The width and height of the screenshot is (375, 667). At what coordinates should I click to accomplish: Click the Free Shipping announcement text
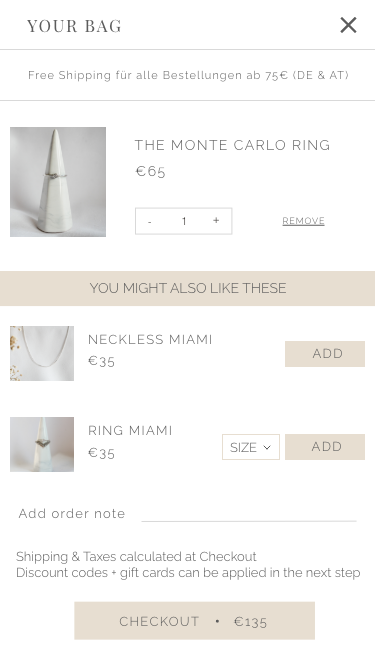188,75
